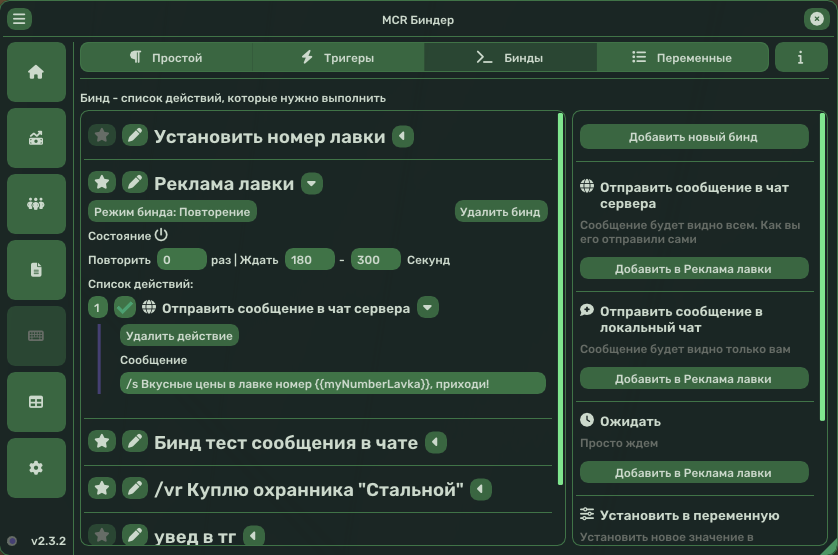Collapse the "Отправить сообщение в чат сервера" action
The height and width of the screenshot is (555, 838).
(428, 307)
